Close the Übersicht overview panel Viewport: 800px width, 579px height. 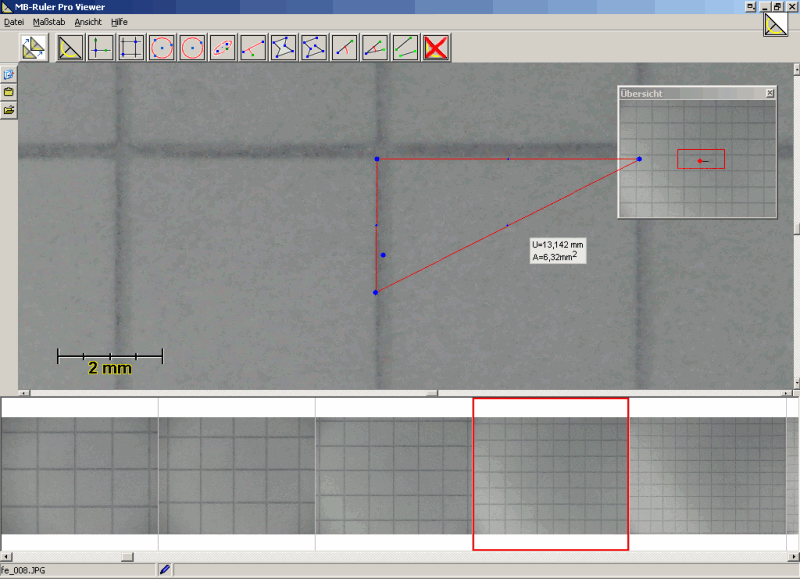(770, 93)
